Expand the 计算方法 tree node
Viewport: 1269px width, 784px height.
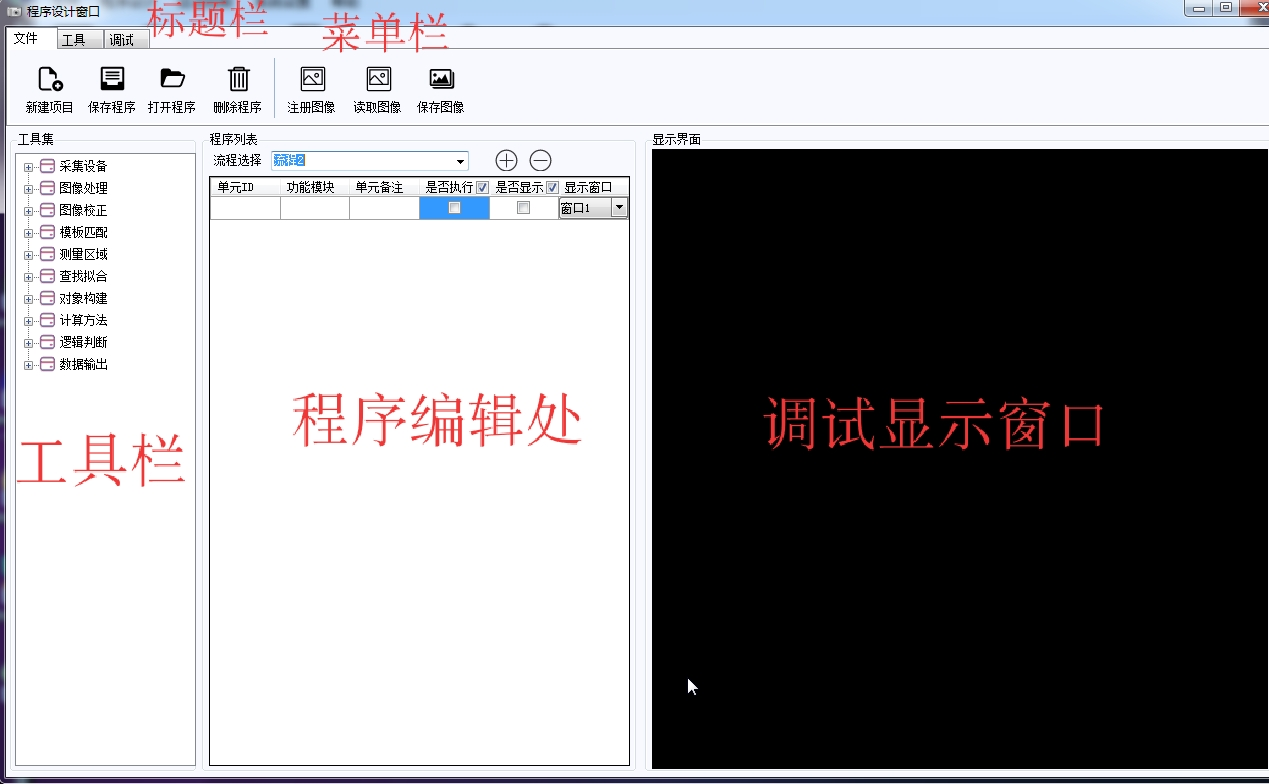tap(28, 321)
